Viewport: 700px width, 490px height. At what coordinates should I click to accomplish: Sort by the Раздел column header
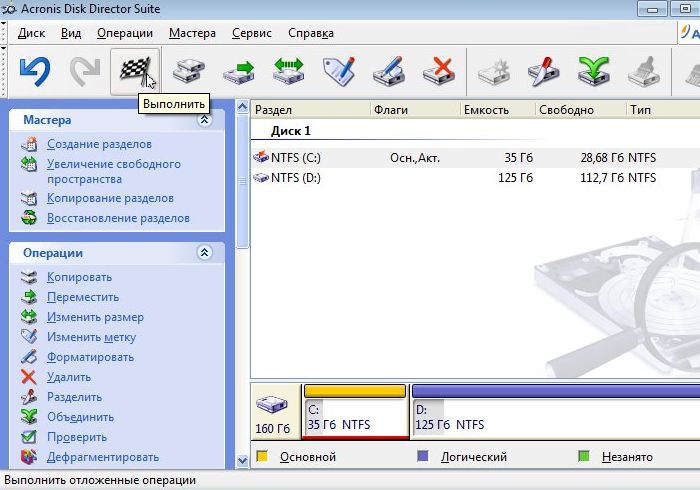(x=311, y=110)
